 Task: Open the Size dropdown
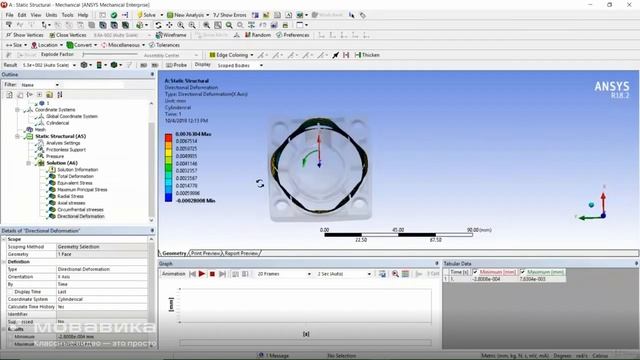(16, 45)
